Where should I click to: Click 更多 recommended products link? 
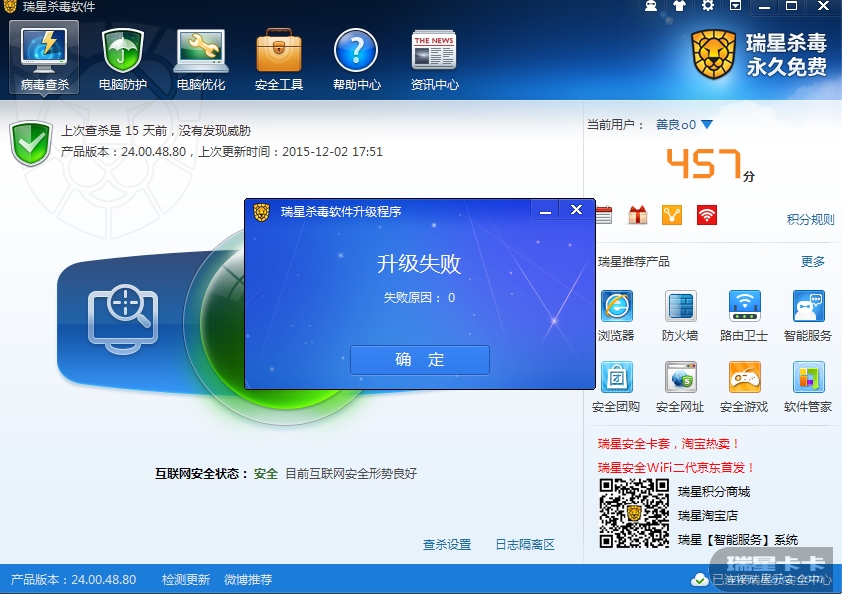pyautogui.click(x=812, y=261)
